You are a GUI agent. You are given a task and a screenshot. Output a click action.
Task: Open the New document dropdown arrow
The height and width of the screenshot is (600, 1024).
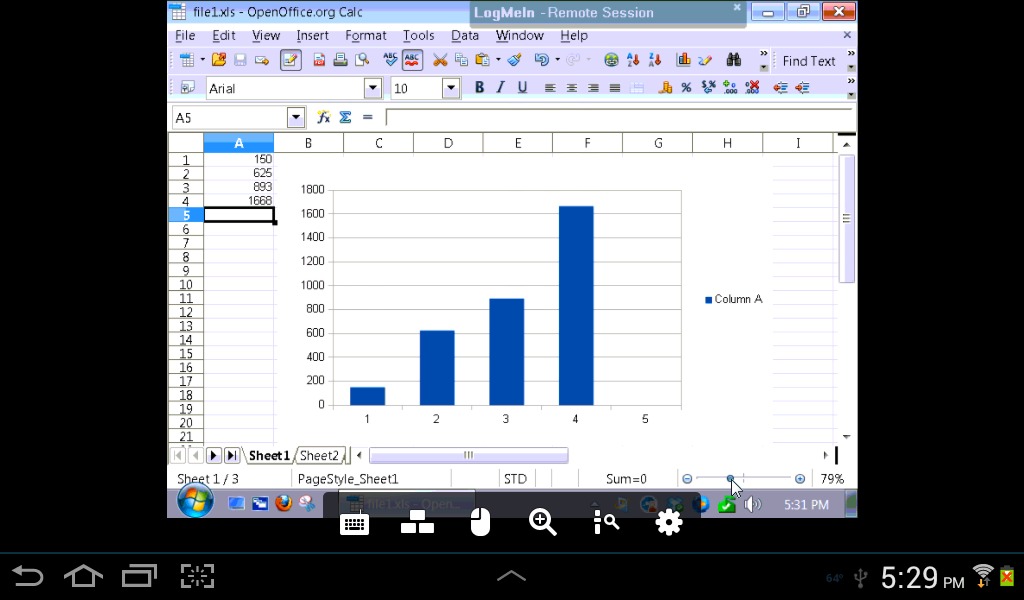pos(202,60)
